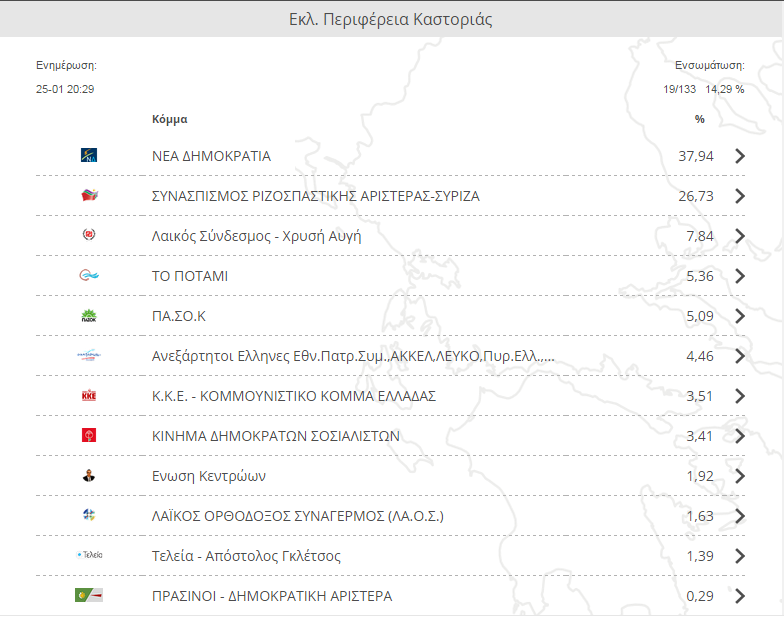Expand the ΚΙΝΗΜΑ ΔΗΜΟΚΡΑΤΩΝ ΣΟΣΙΑΛΙΣΤΩΝ row chevron
784x623 pixels.
pos(740,436)
